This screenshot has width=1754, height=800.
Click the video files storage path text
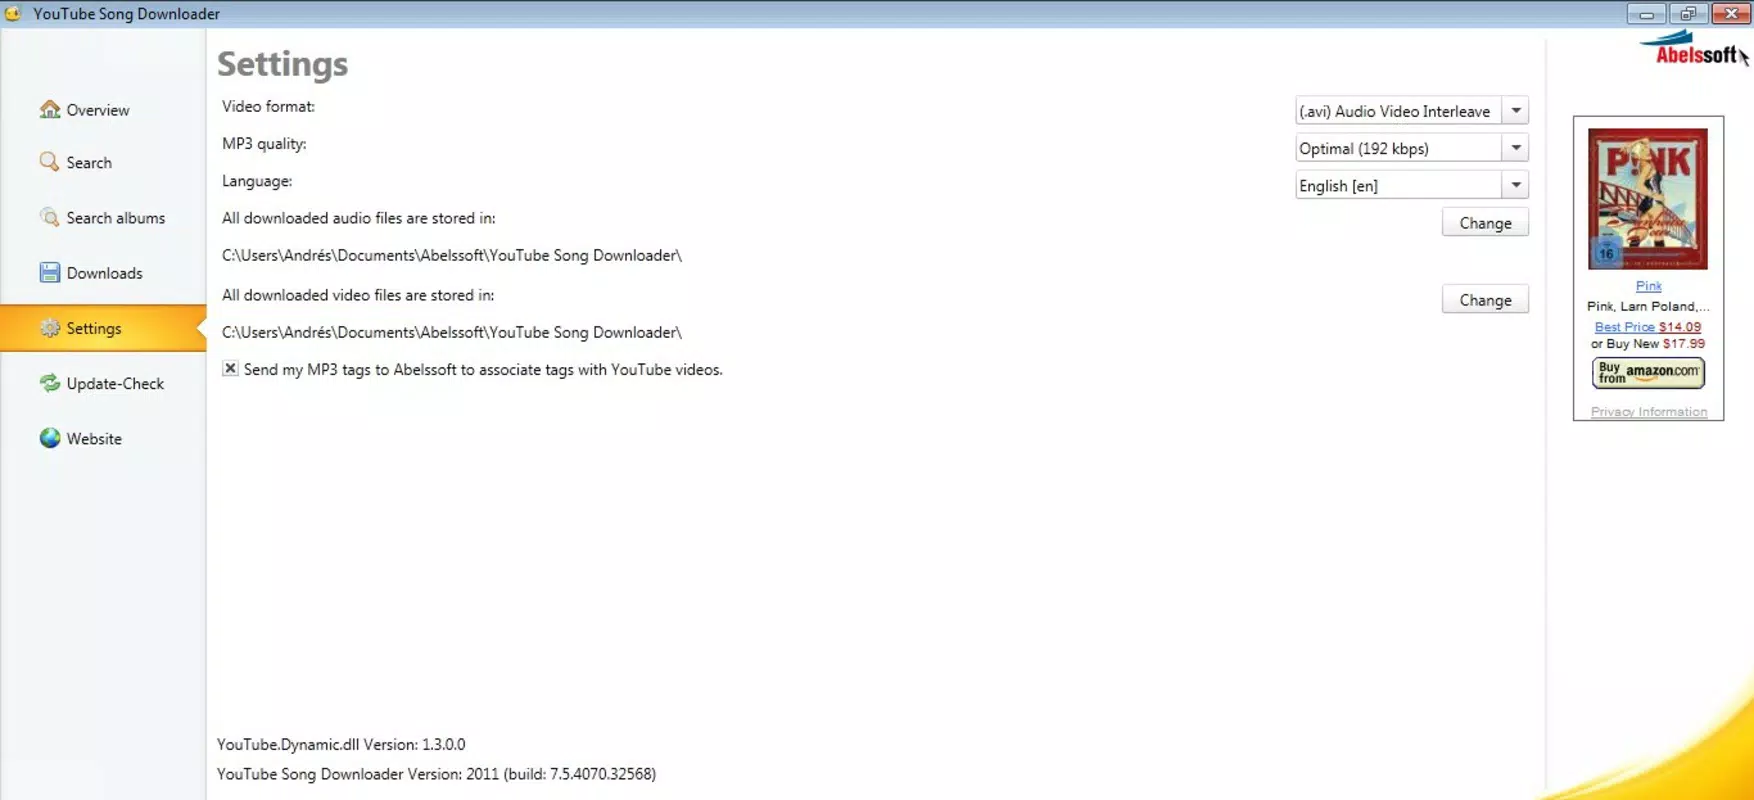coord(451,333)
